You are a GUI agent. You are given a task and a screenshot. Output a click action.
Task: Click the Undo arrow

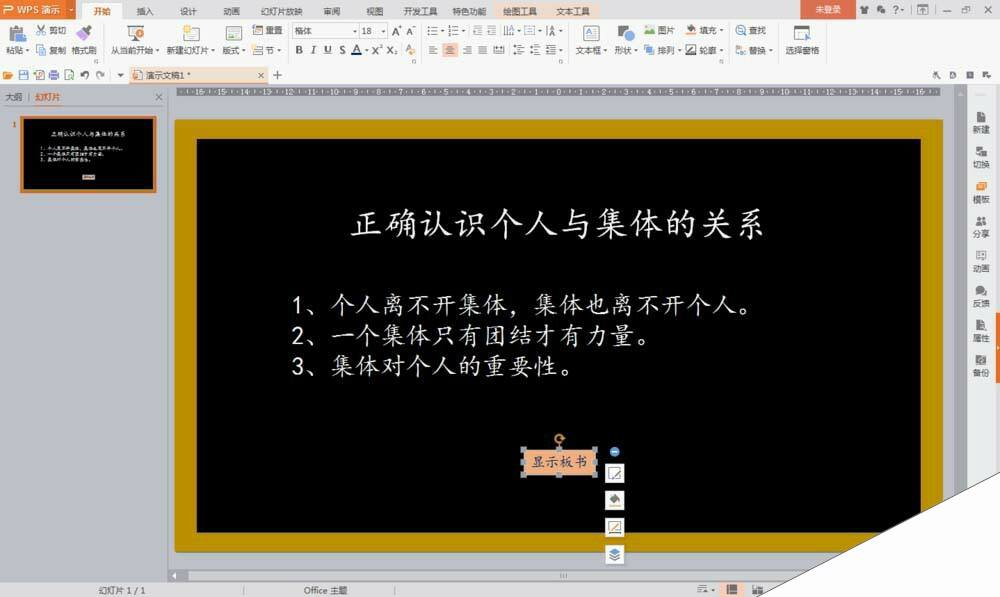(84, 75)
